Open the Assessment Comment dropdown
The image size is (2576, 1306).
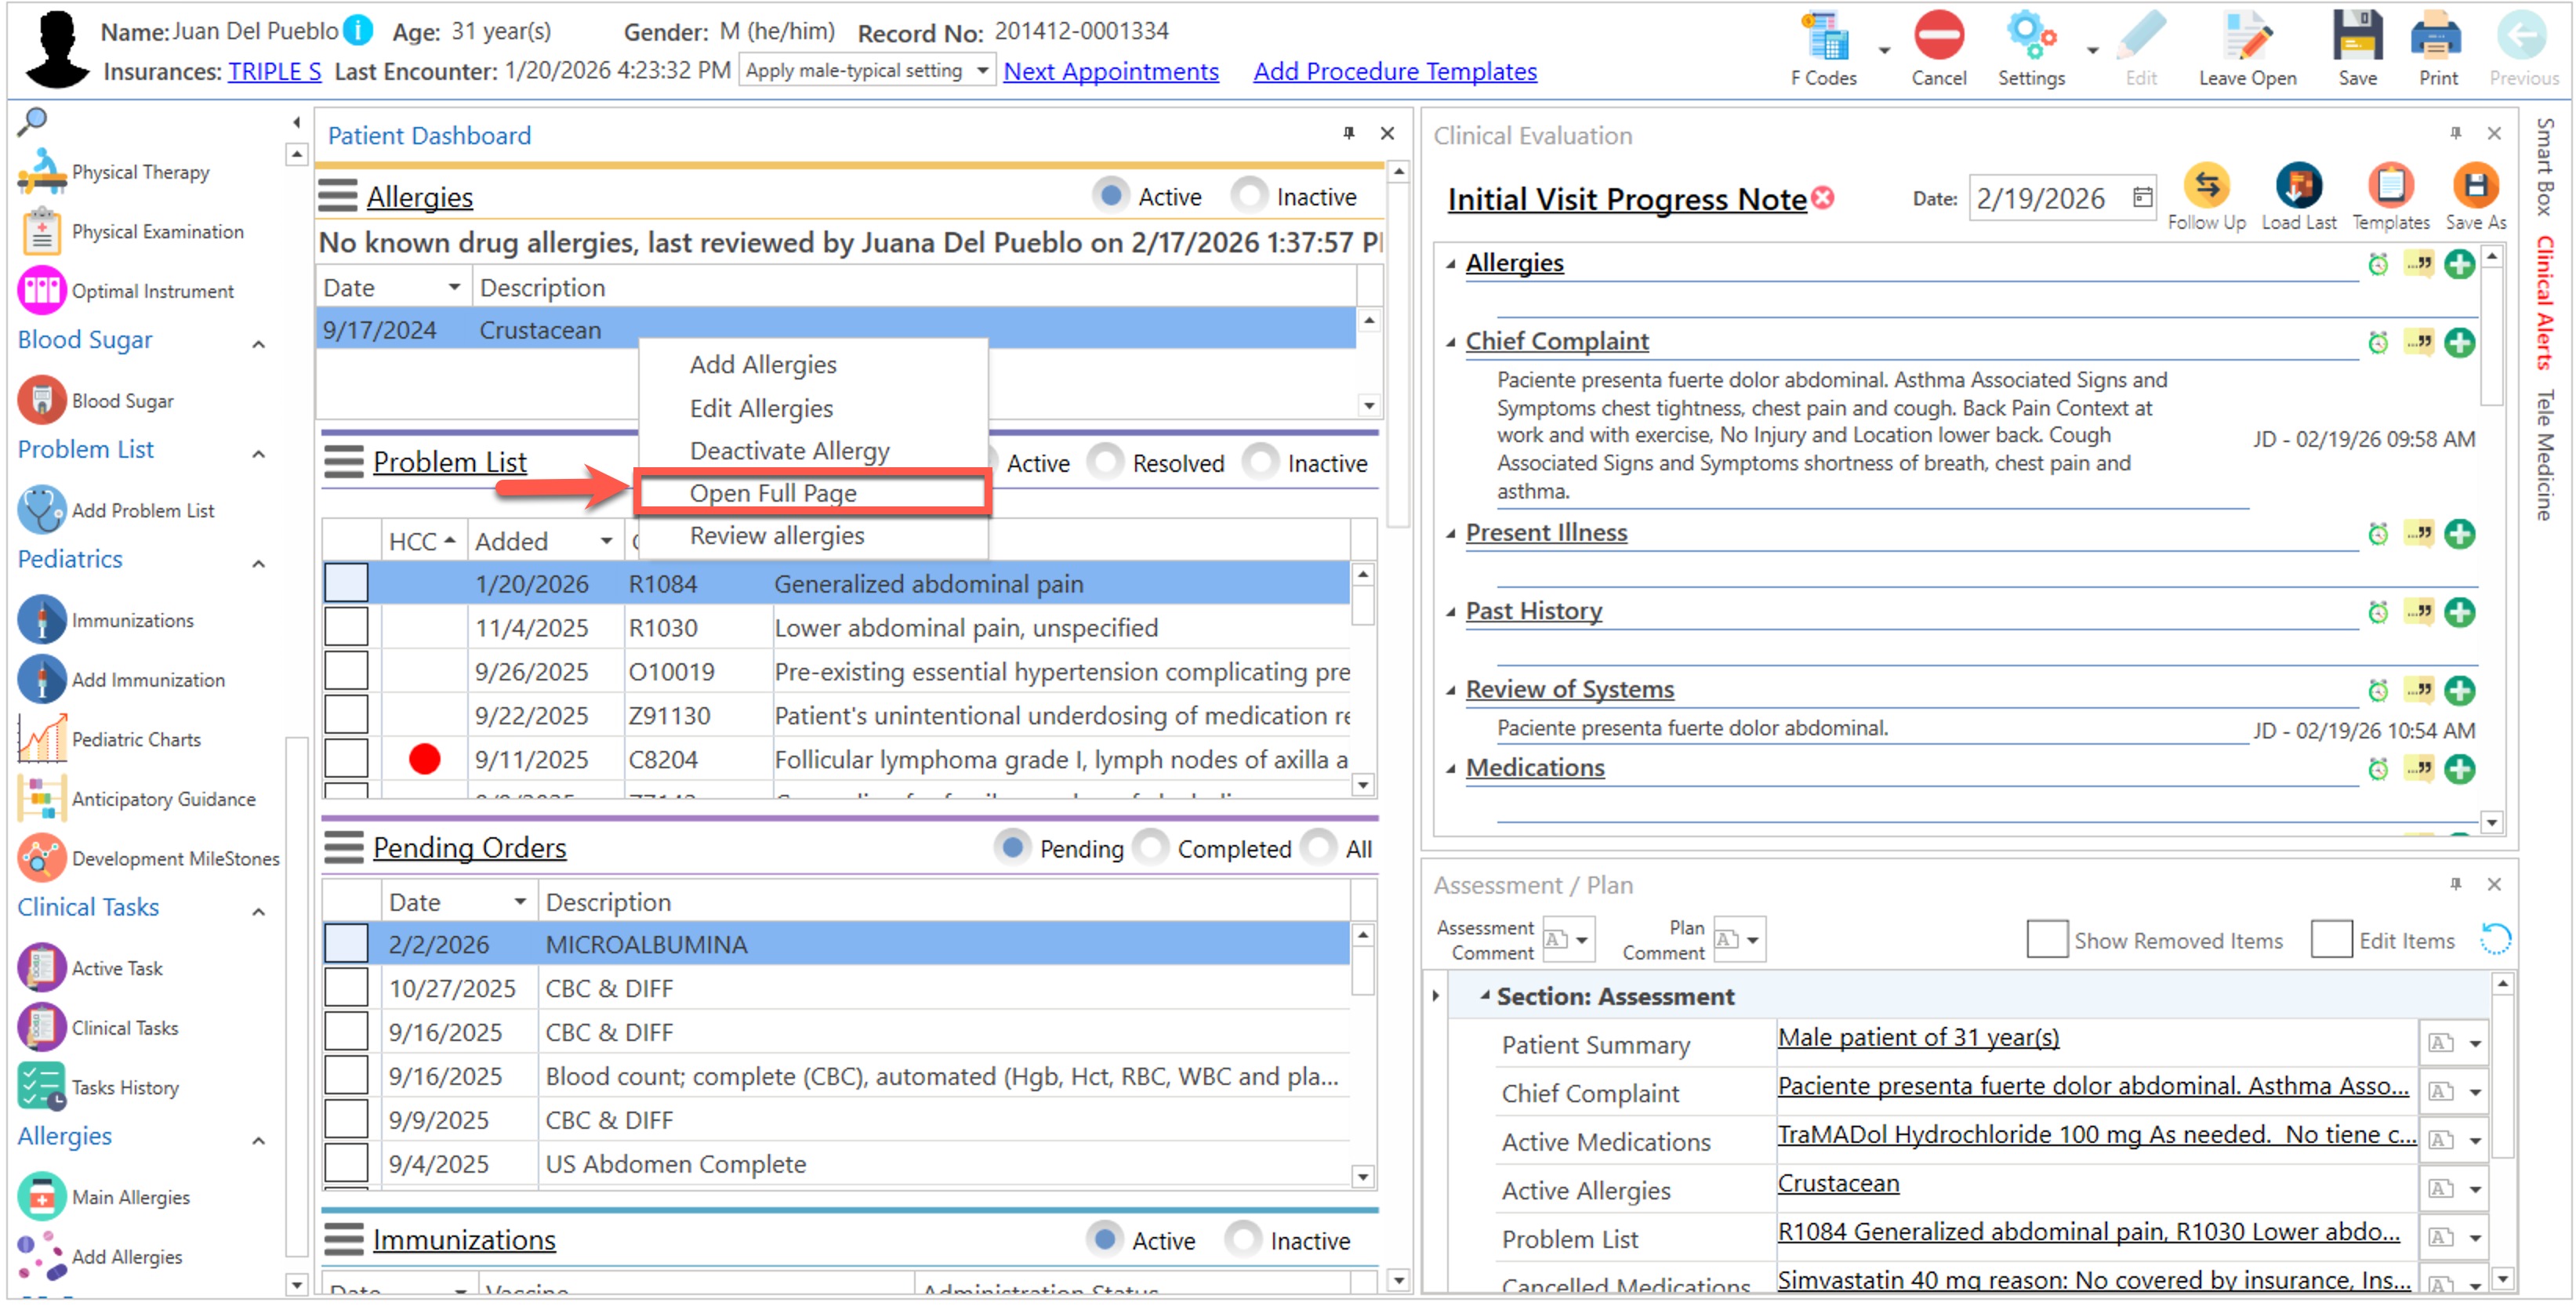click(x=1581, y=940)
